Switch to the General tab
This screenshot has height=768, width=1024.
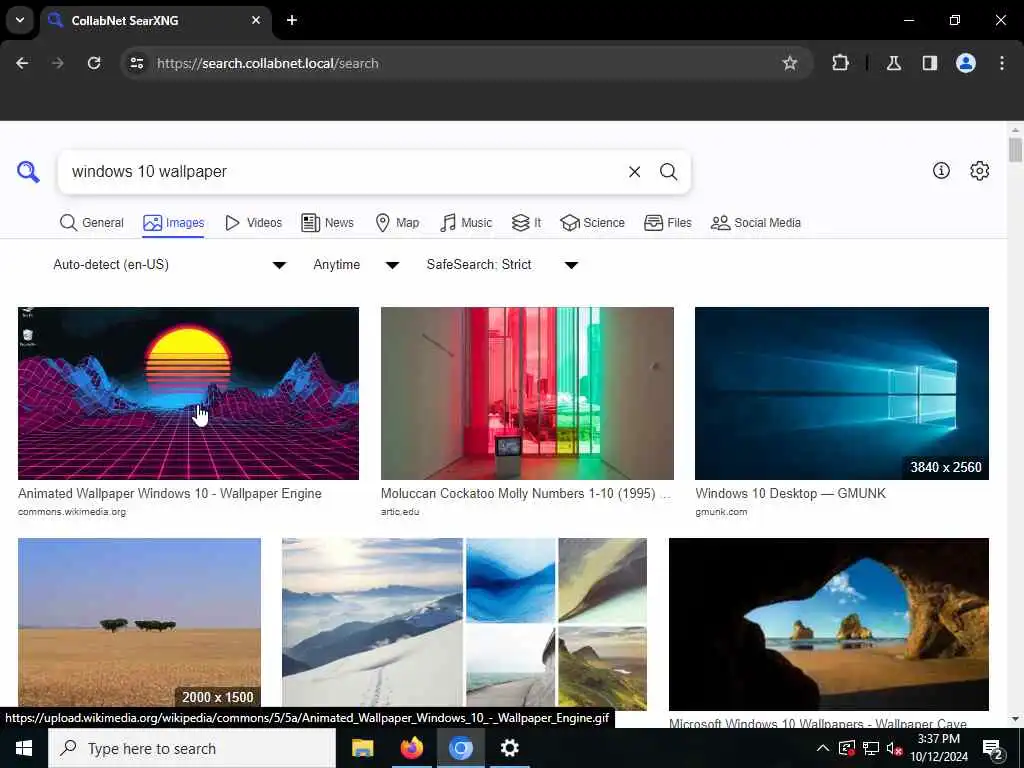[x=91, y=223]
